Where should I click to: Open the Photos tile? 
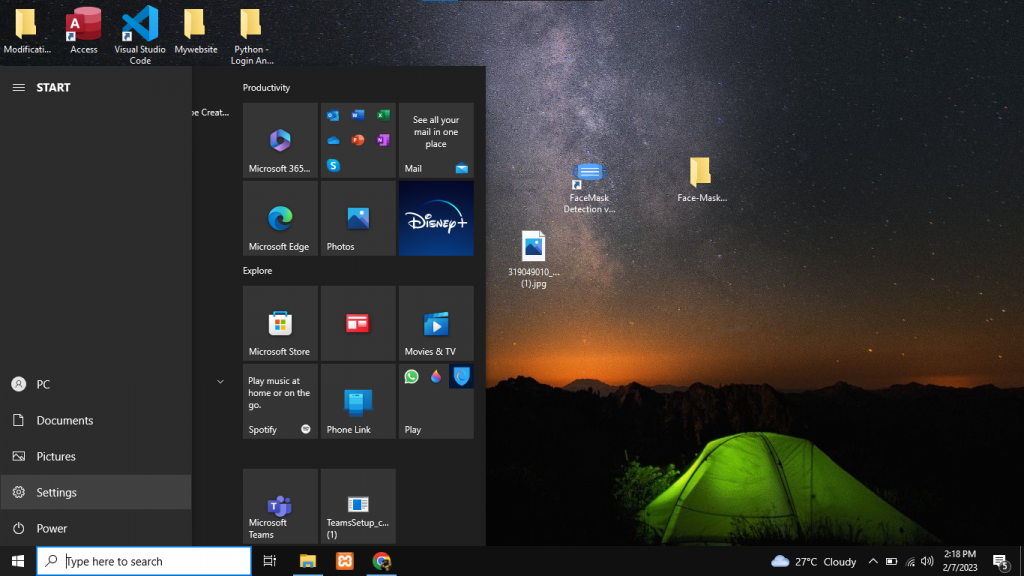[358, 218]
